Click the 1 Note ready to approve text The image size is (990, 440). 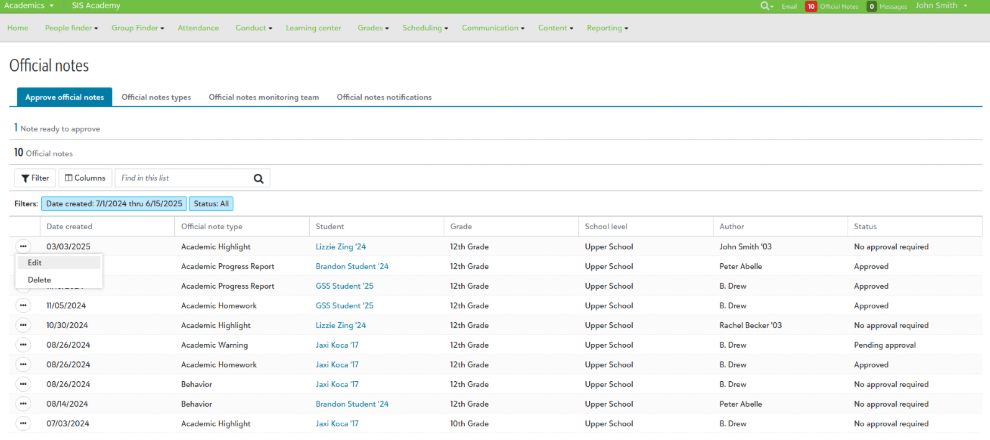(57, 128)
